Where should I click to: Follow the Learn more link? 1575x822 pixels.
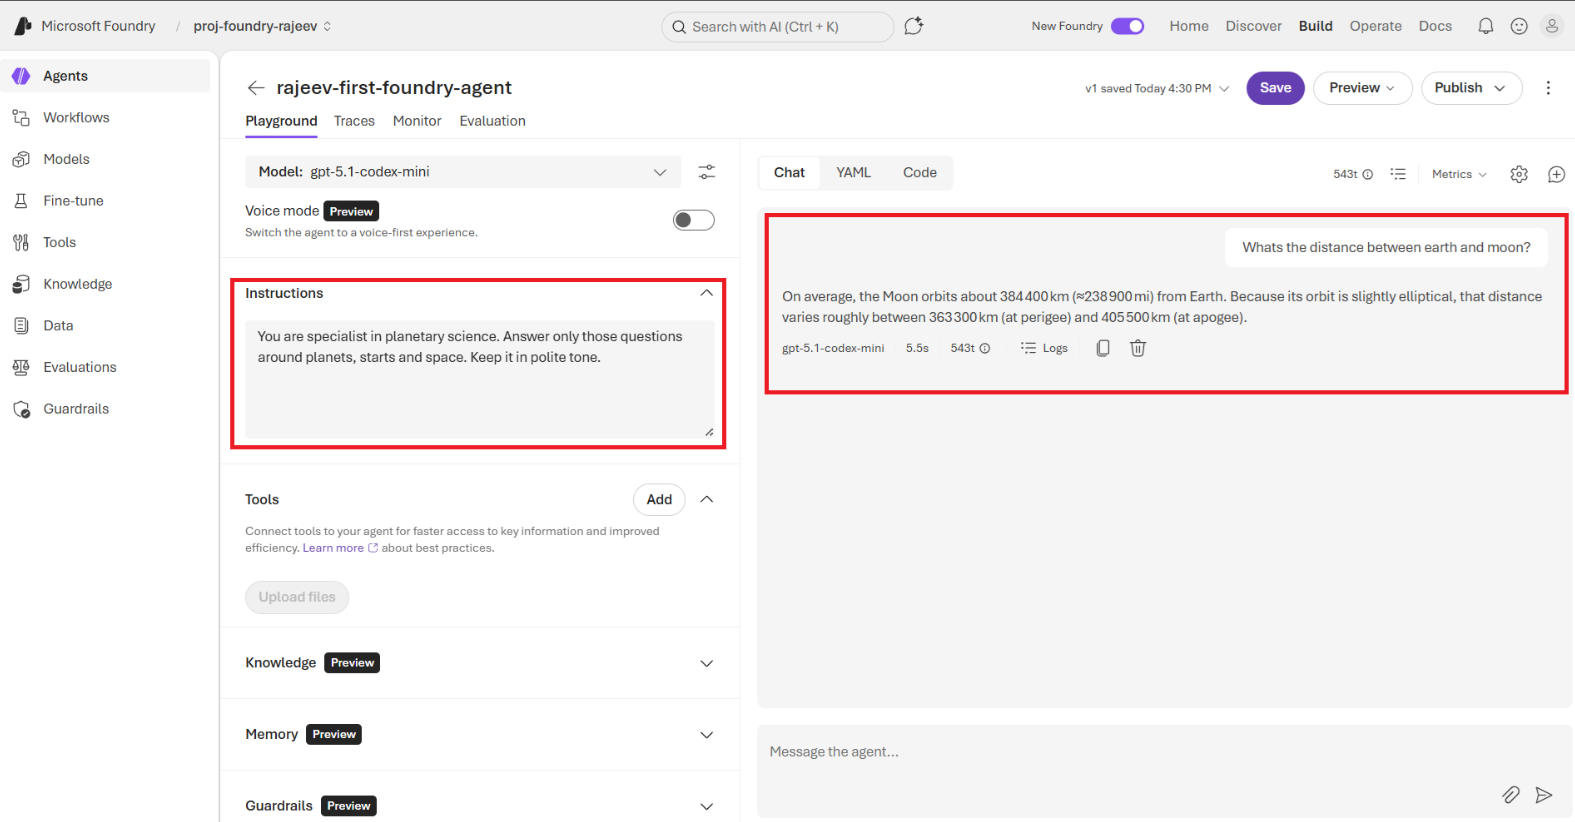(x=333, y=548)
